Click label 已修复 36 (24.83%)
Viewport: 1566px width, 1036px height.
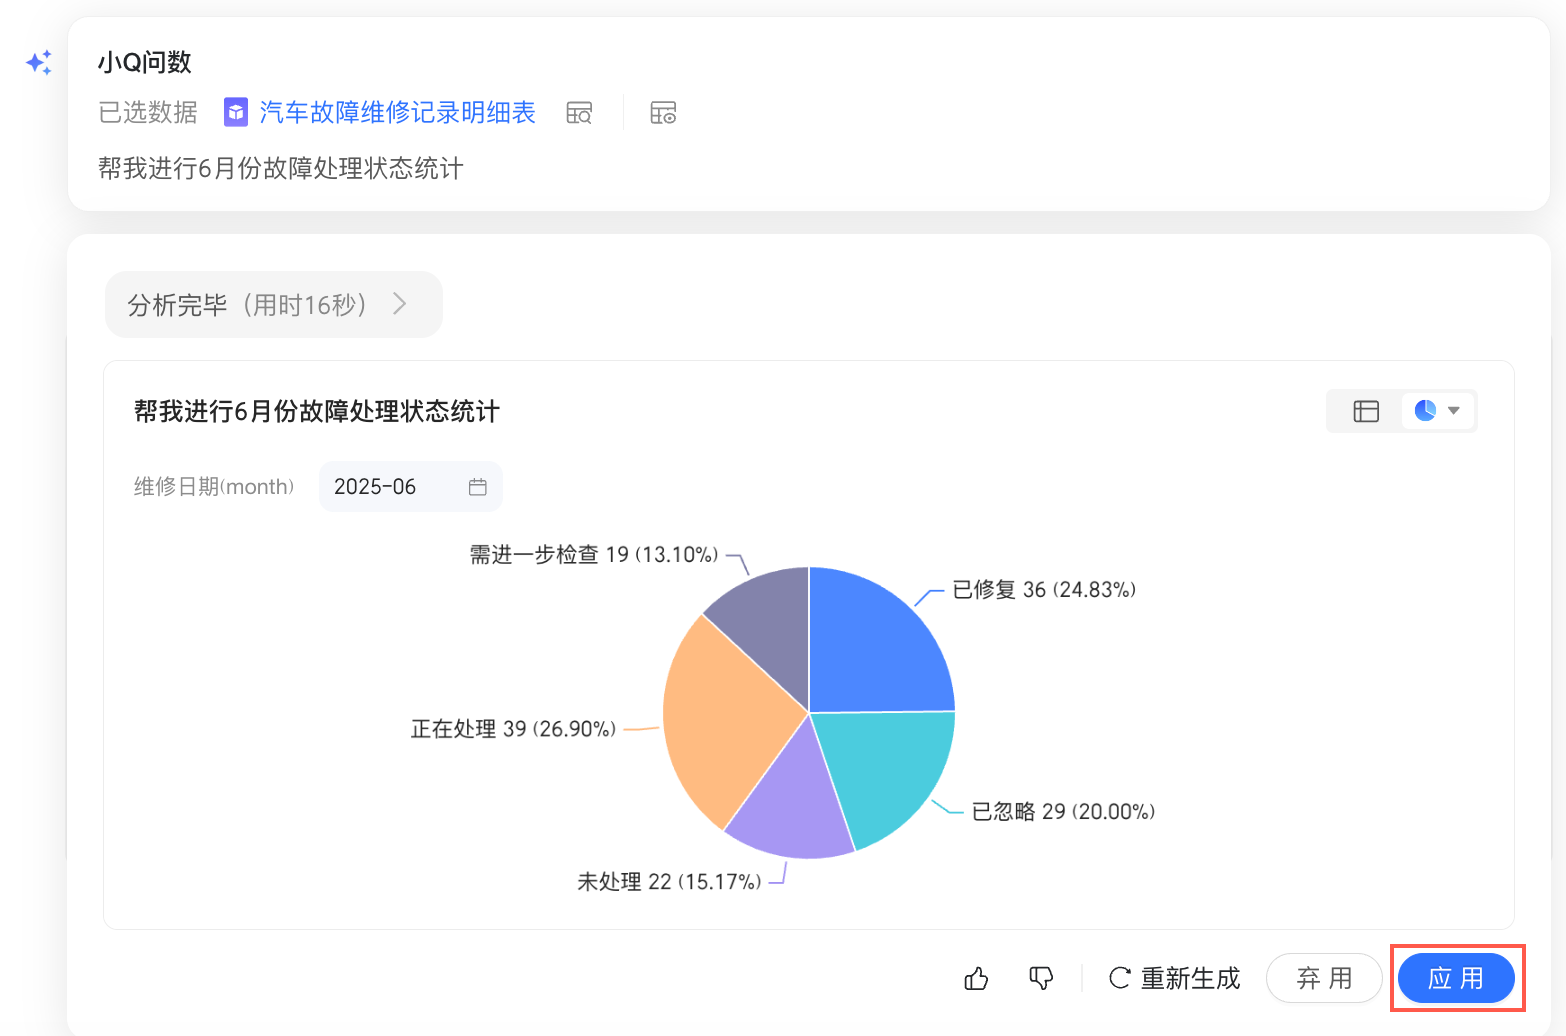pos(1044,590)
